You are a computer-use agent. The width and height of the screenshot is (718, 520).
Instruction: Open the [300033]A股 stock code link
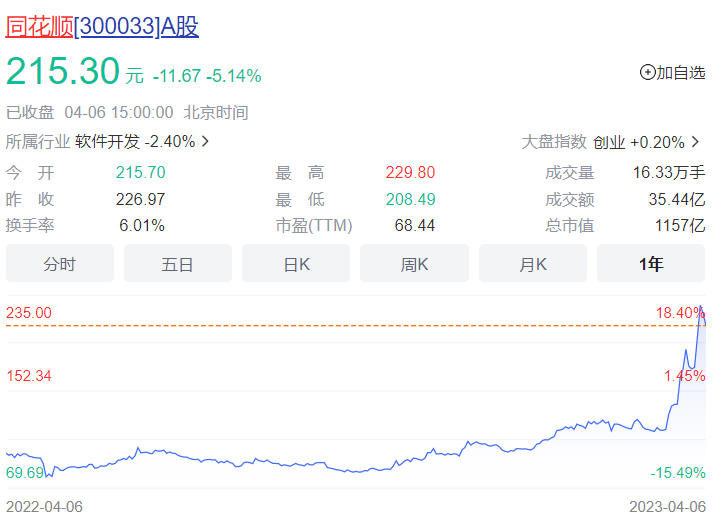coord(136,27)
